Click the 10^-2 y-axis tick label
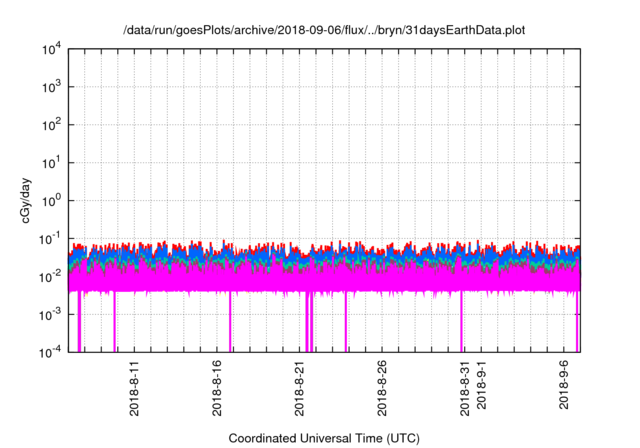The width and height of the screenshot is (640, 448). (x=51, y=277)
